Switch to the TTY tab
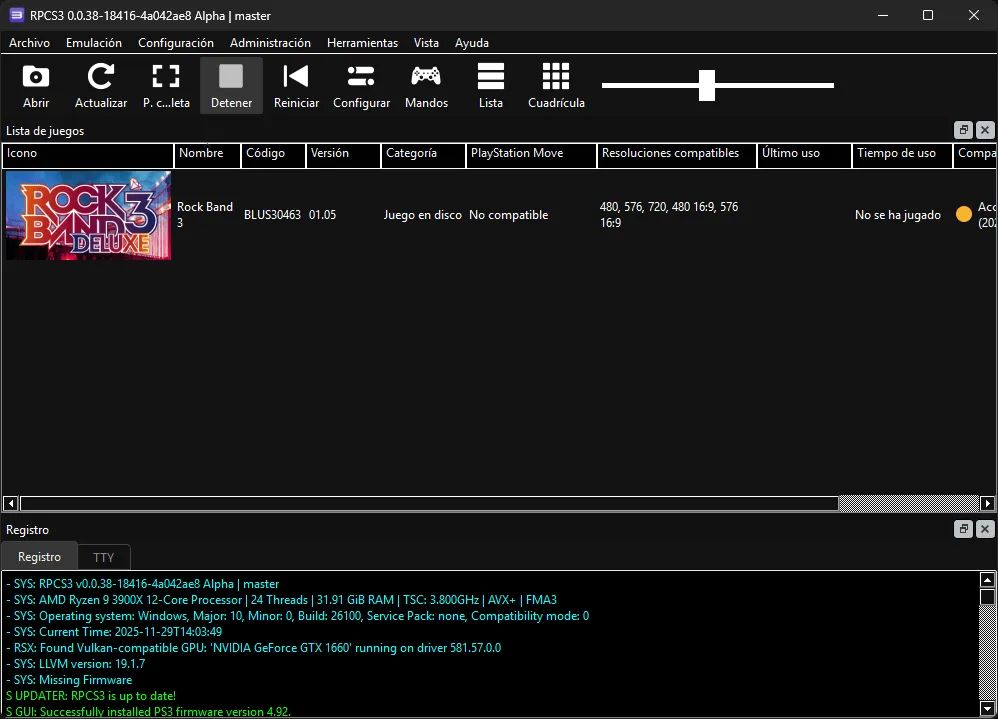Image resolution: width=998 pixels, height=719 pixels. (103, 556)
